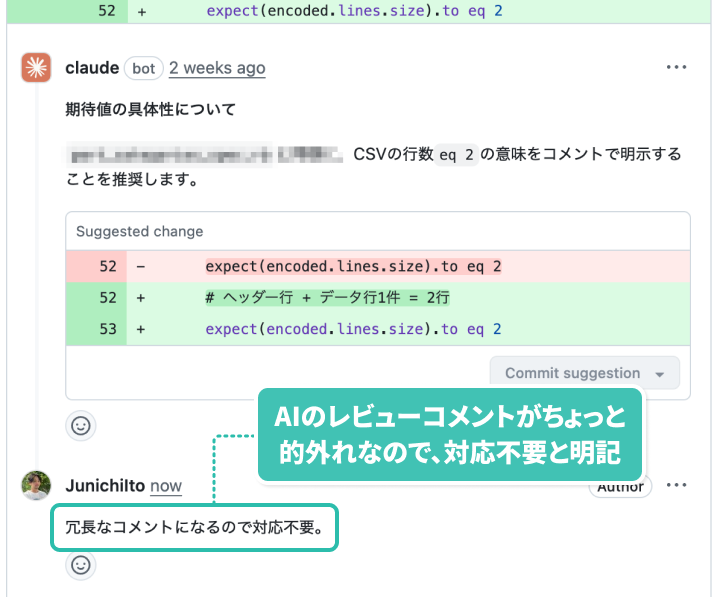This screenshot has width=720, height=597.
Task: Add emoji reaction to claude's comment
Action: (x=81, y=425)
